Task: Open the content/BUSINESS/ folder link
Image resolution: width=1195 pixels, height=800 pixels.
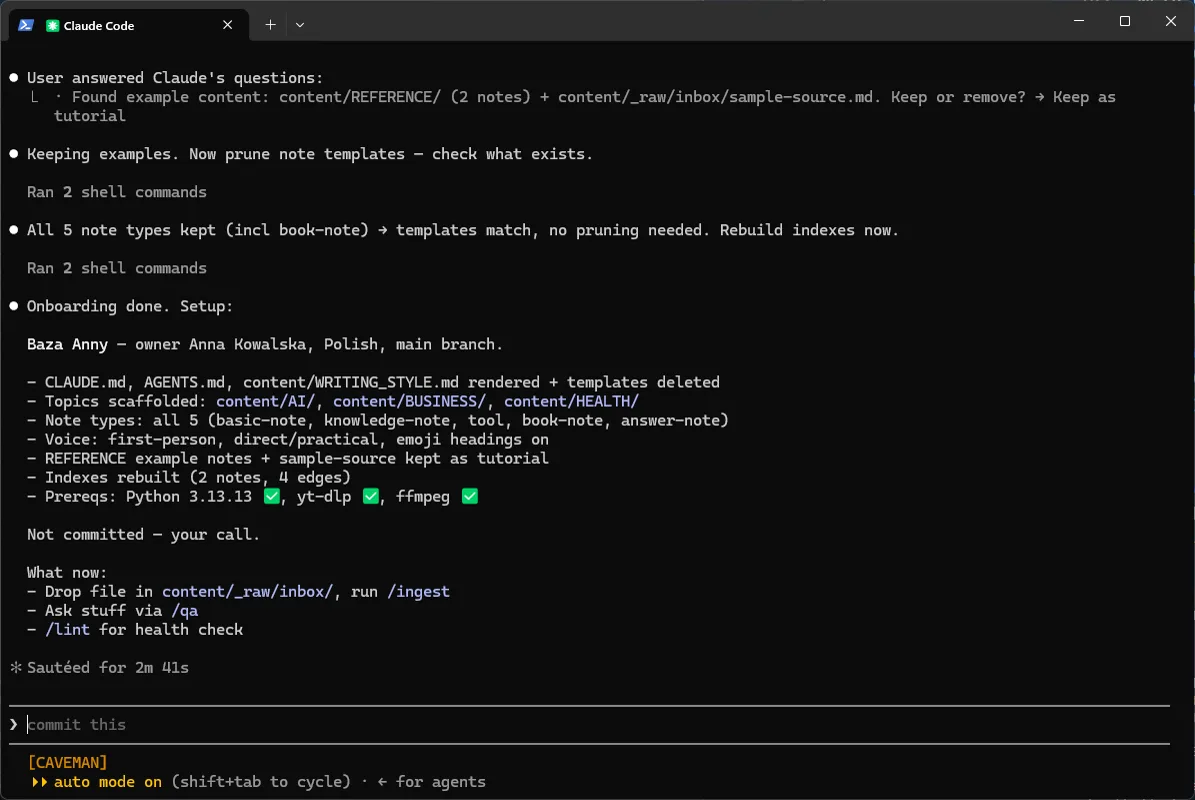Action: [x=409, y=402]
